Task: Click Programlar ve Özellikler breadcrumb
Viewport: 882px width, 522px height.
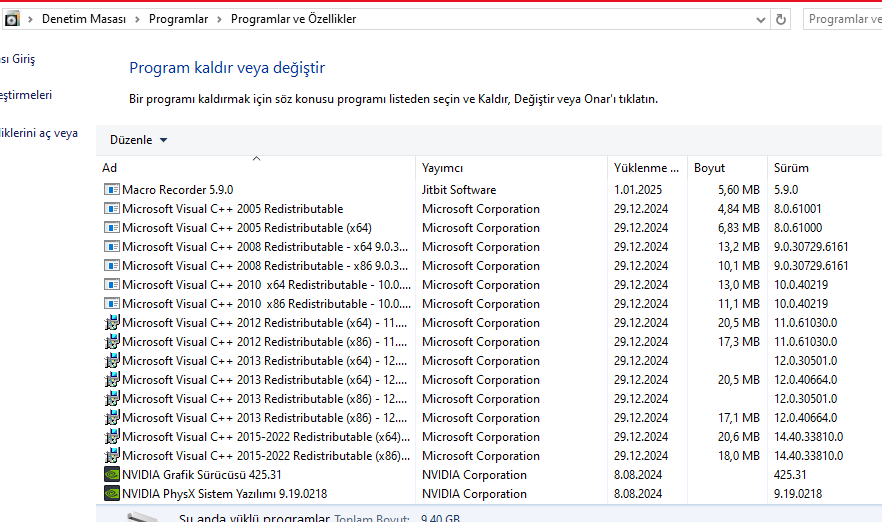Action: pyautogui.click(x=294, y=19)
